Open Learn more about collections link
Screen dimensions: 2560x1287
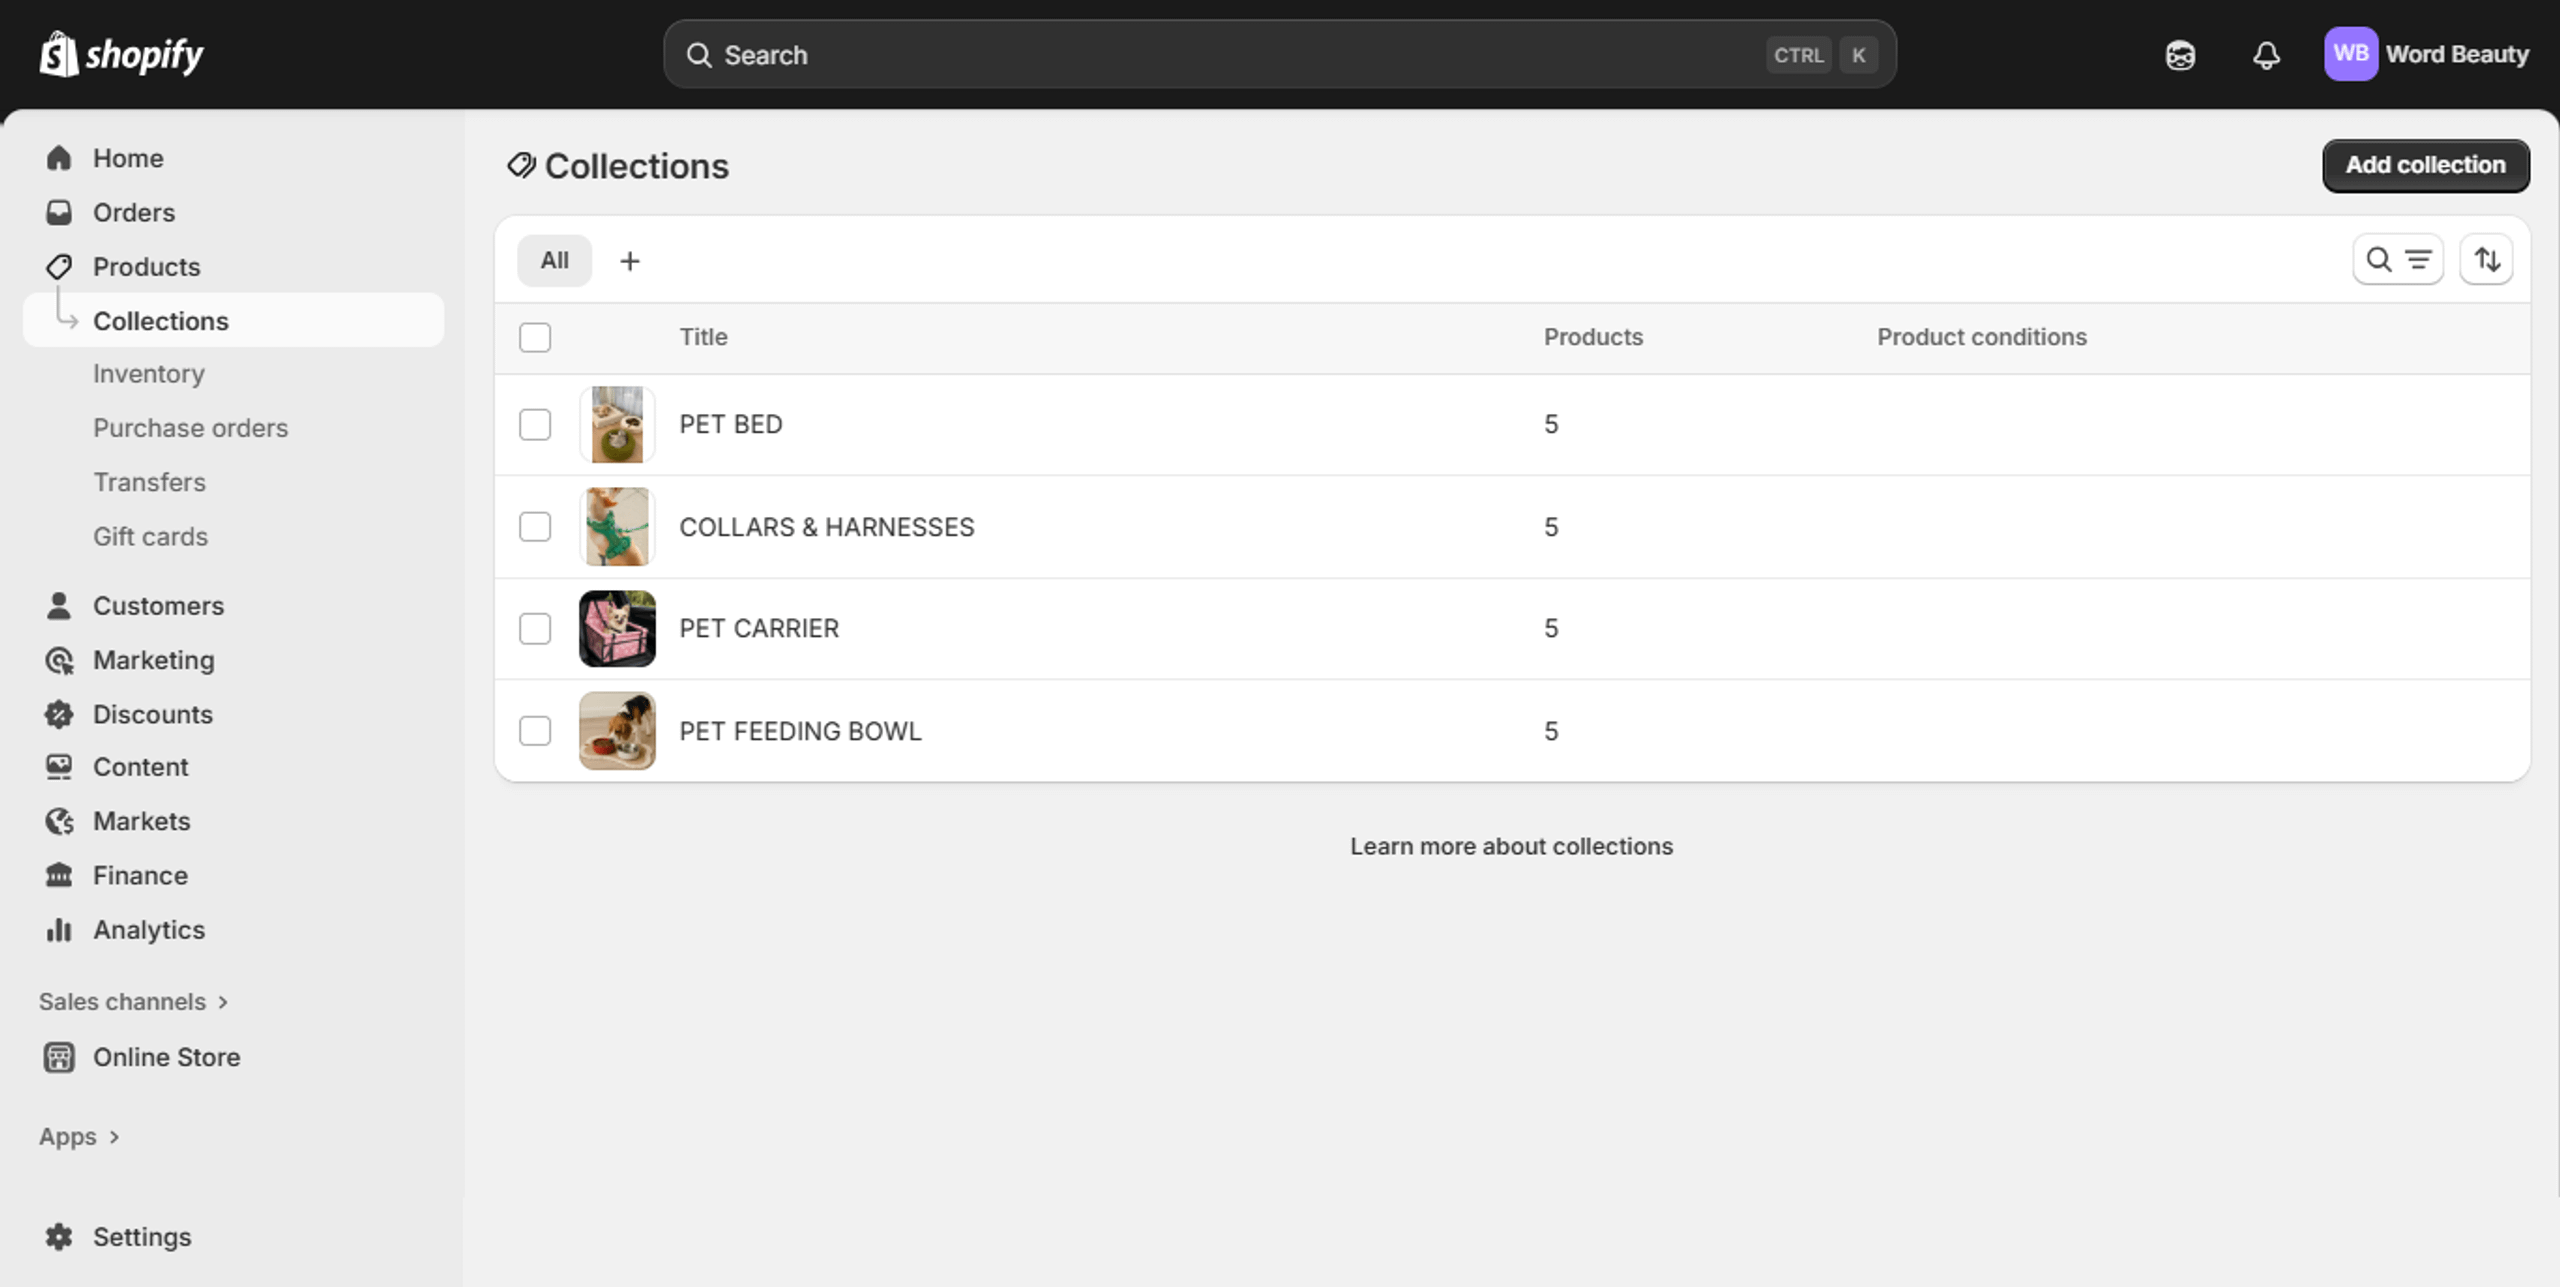coord(1511,846)
